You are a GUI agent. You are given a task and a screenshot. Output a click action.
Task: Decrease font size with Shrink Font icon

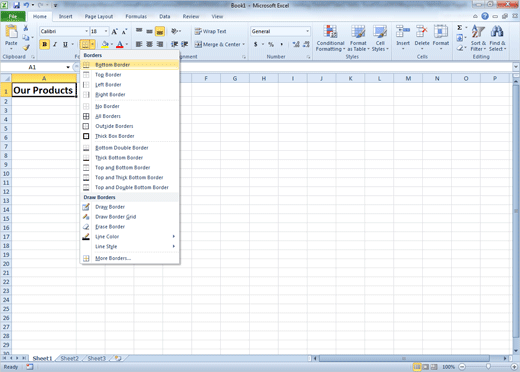pyautogui.click(x=124, y=32)
